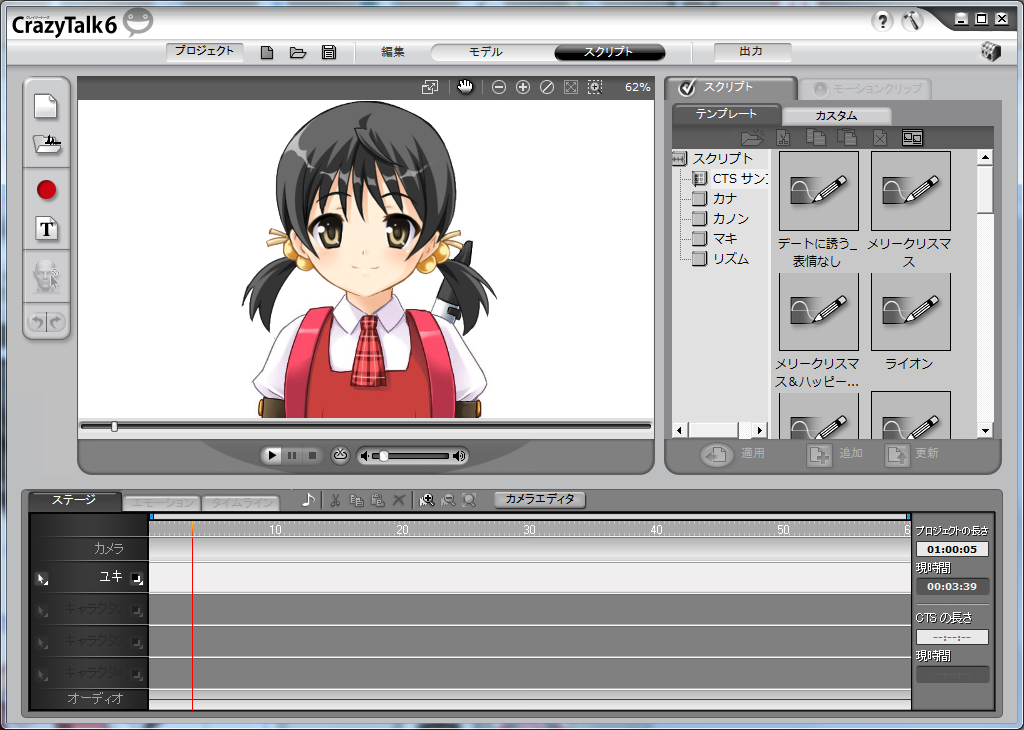Viewport: 1024px width, 730px height.
Task: Switch to the モデル mode tab
Action: 486,52
